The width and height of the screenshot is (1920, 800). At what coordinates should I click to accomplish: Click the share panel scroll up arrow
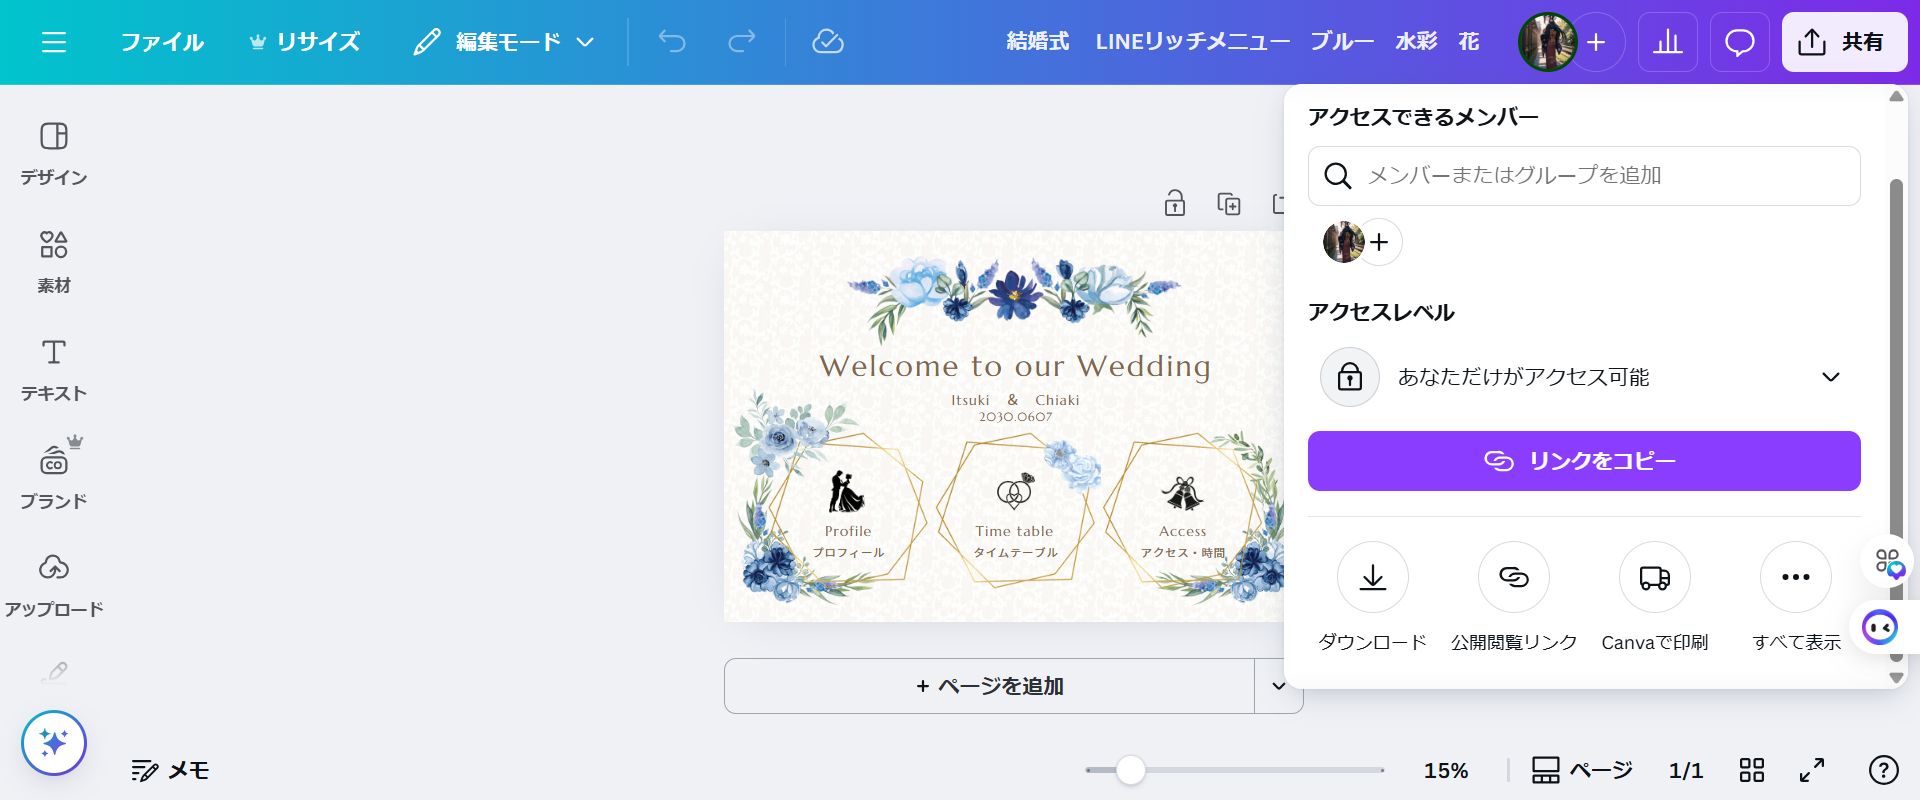(x=1896, y=96)
